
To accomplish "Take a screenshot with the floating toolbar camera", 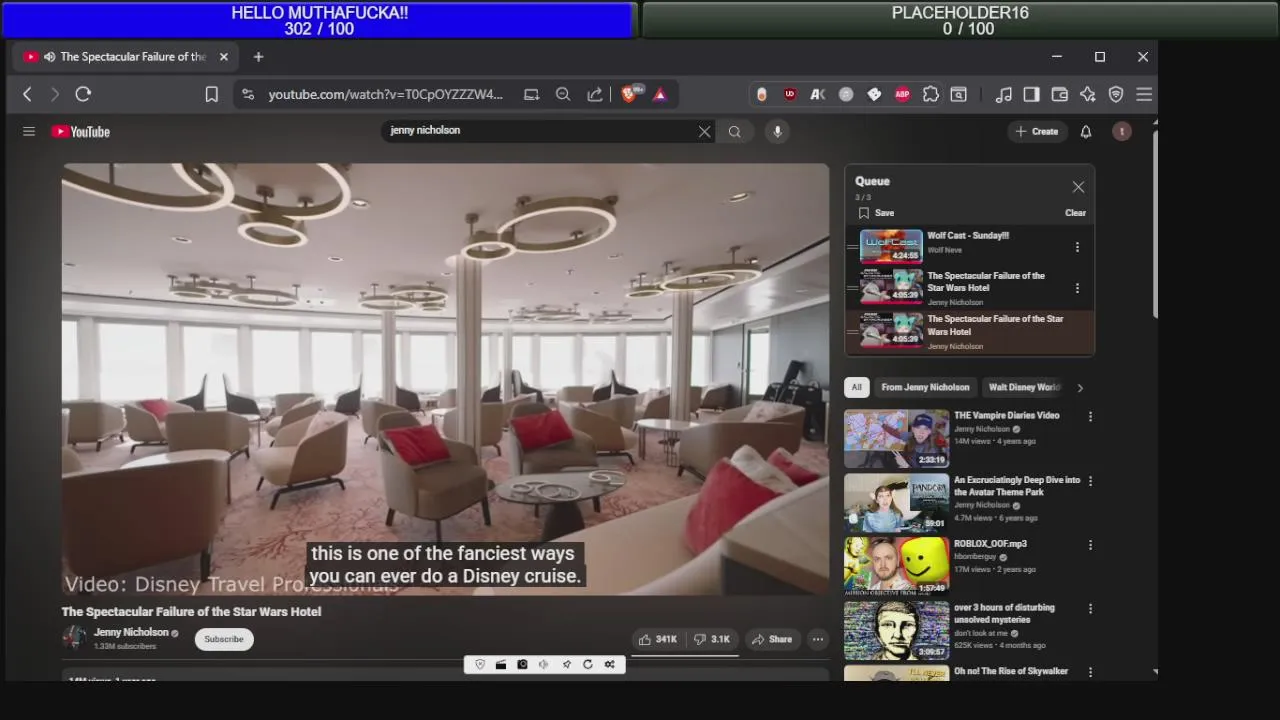I will (x=522, y=664).
